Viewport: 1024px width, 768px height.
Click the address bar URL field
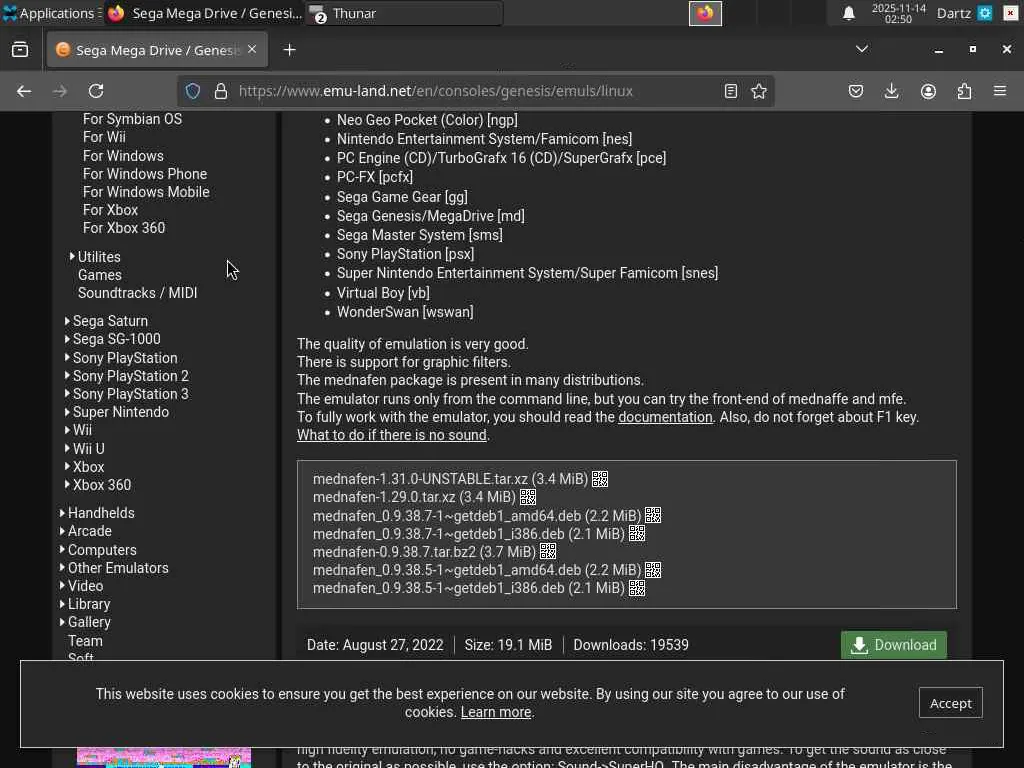(x=477, y=91)
